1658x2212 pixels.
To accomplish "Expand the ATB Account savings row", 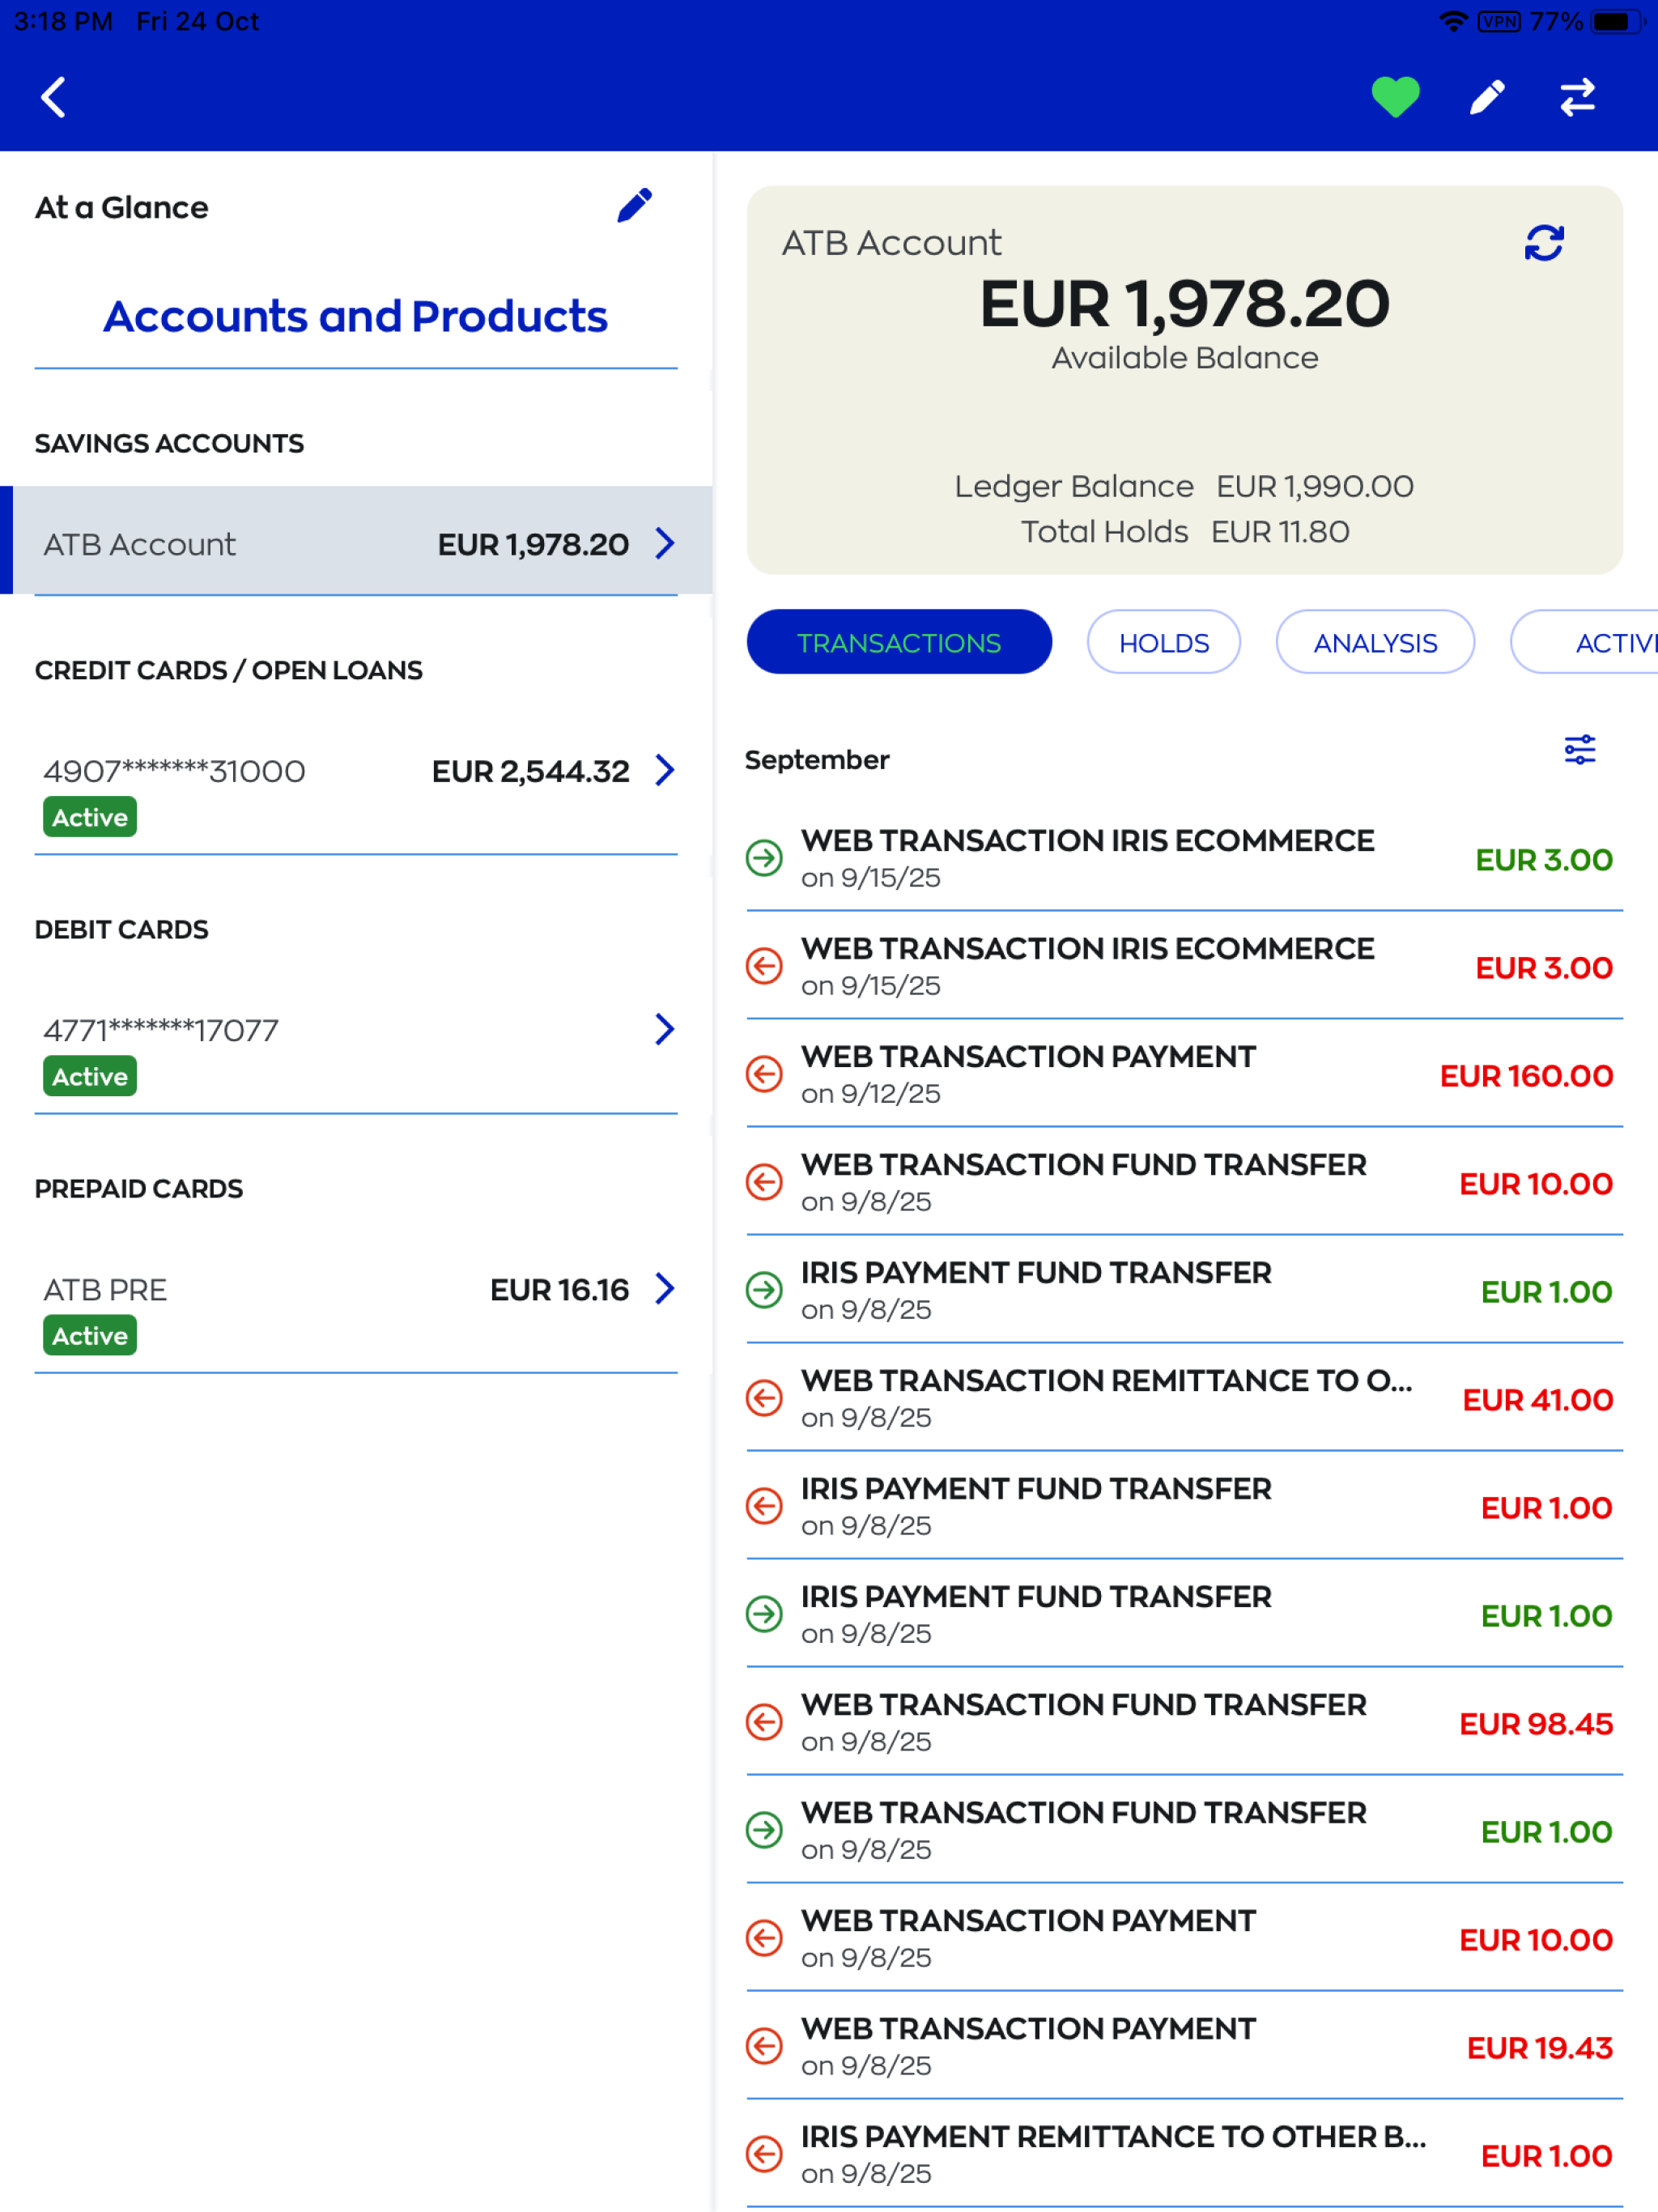I will tap(355, 544).
